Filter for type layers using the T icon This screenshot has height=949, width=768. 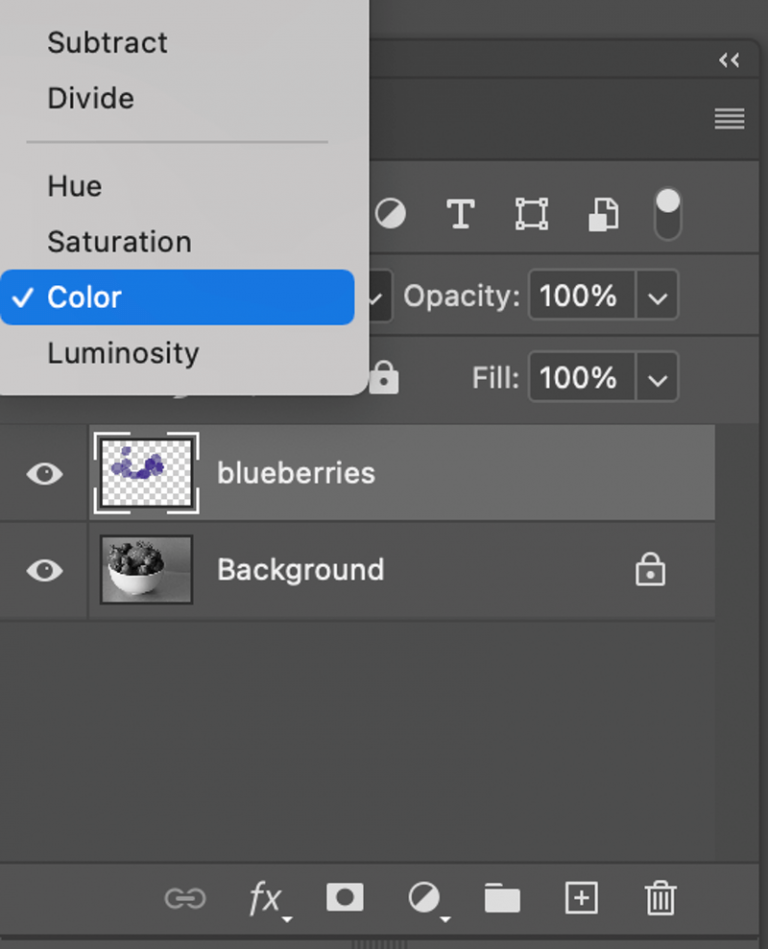pos(460,214)
